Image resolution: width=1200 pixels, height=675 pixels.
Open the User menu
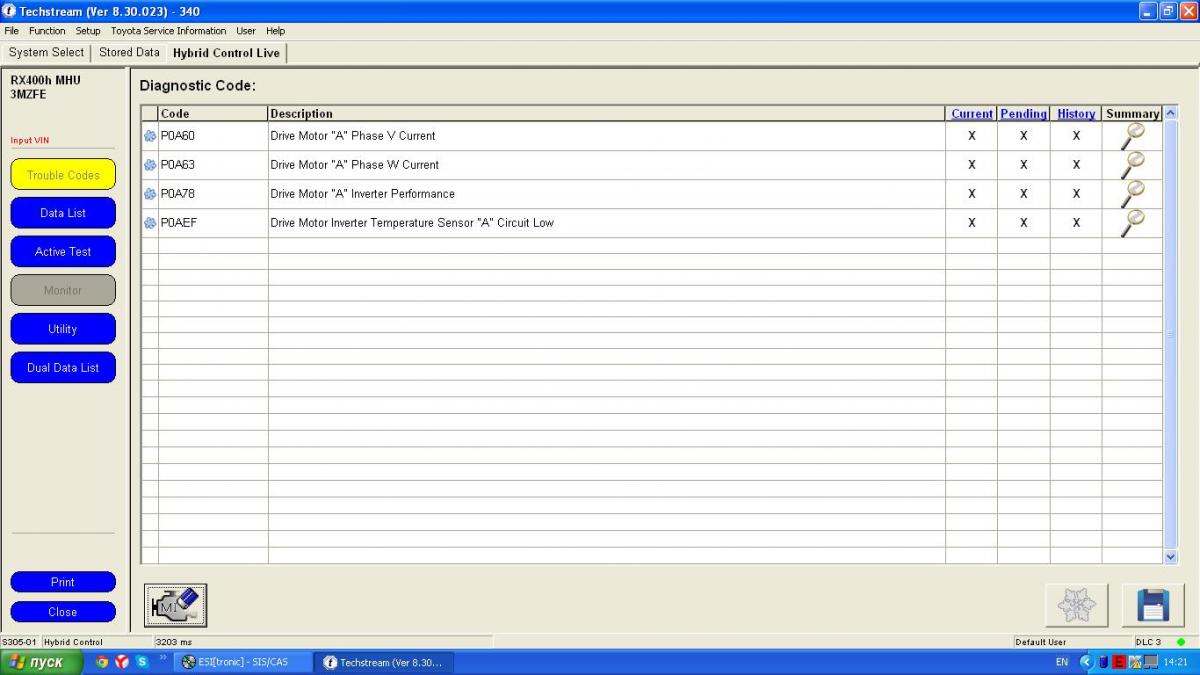[246, 31]
